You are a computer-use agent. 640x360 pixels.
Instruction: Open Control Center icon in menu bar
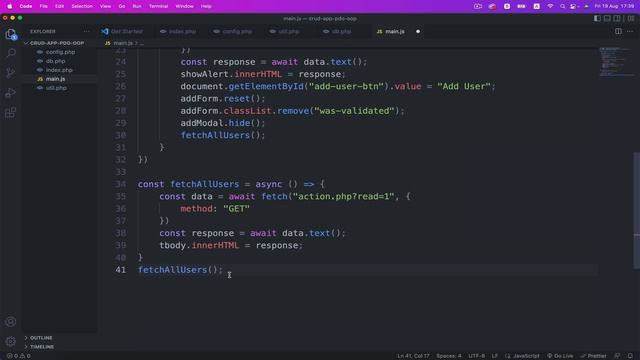tap(573, 6)
